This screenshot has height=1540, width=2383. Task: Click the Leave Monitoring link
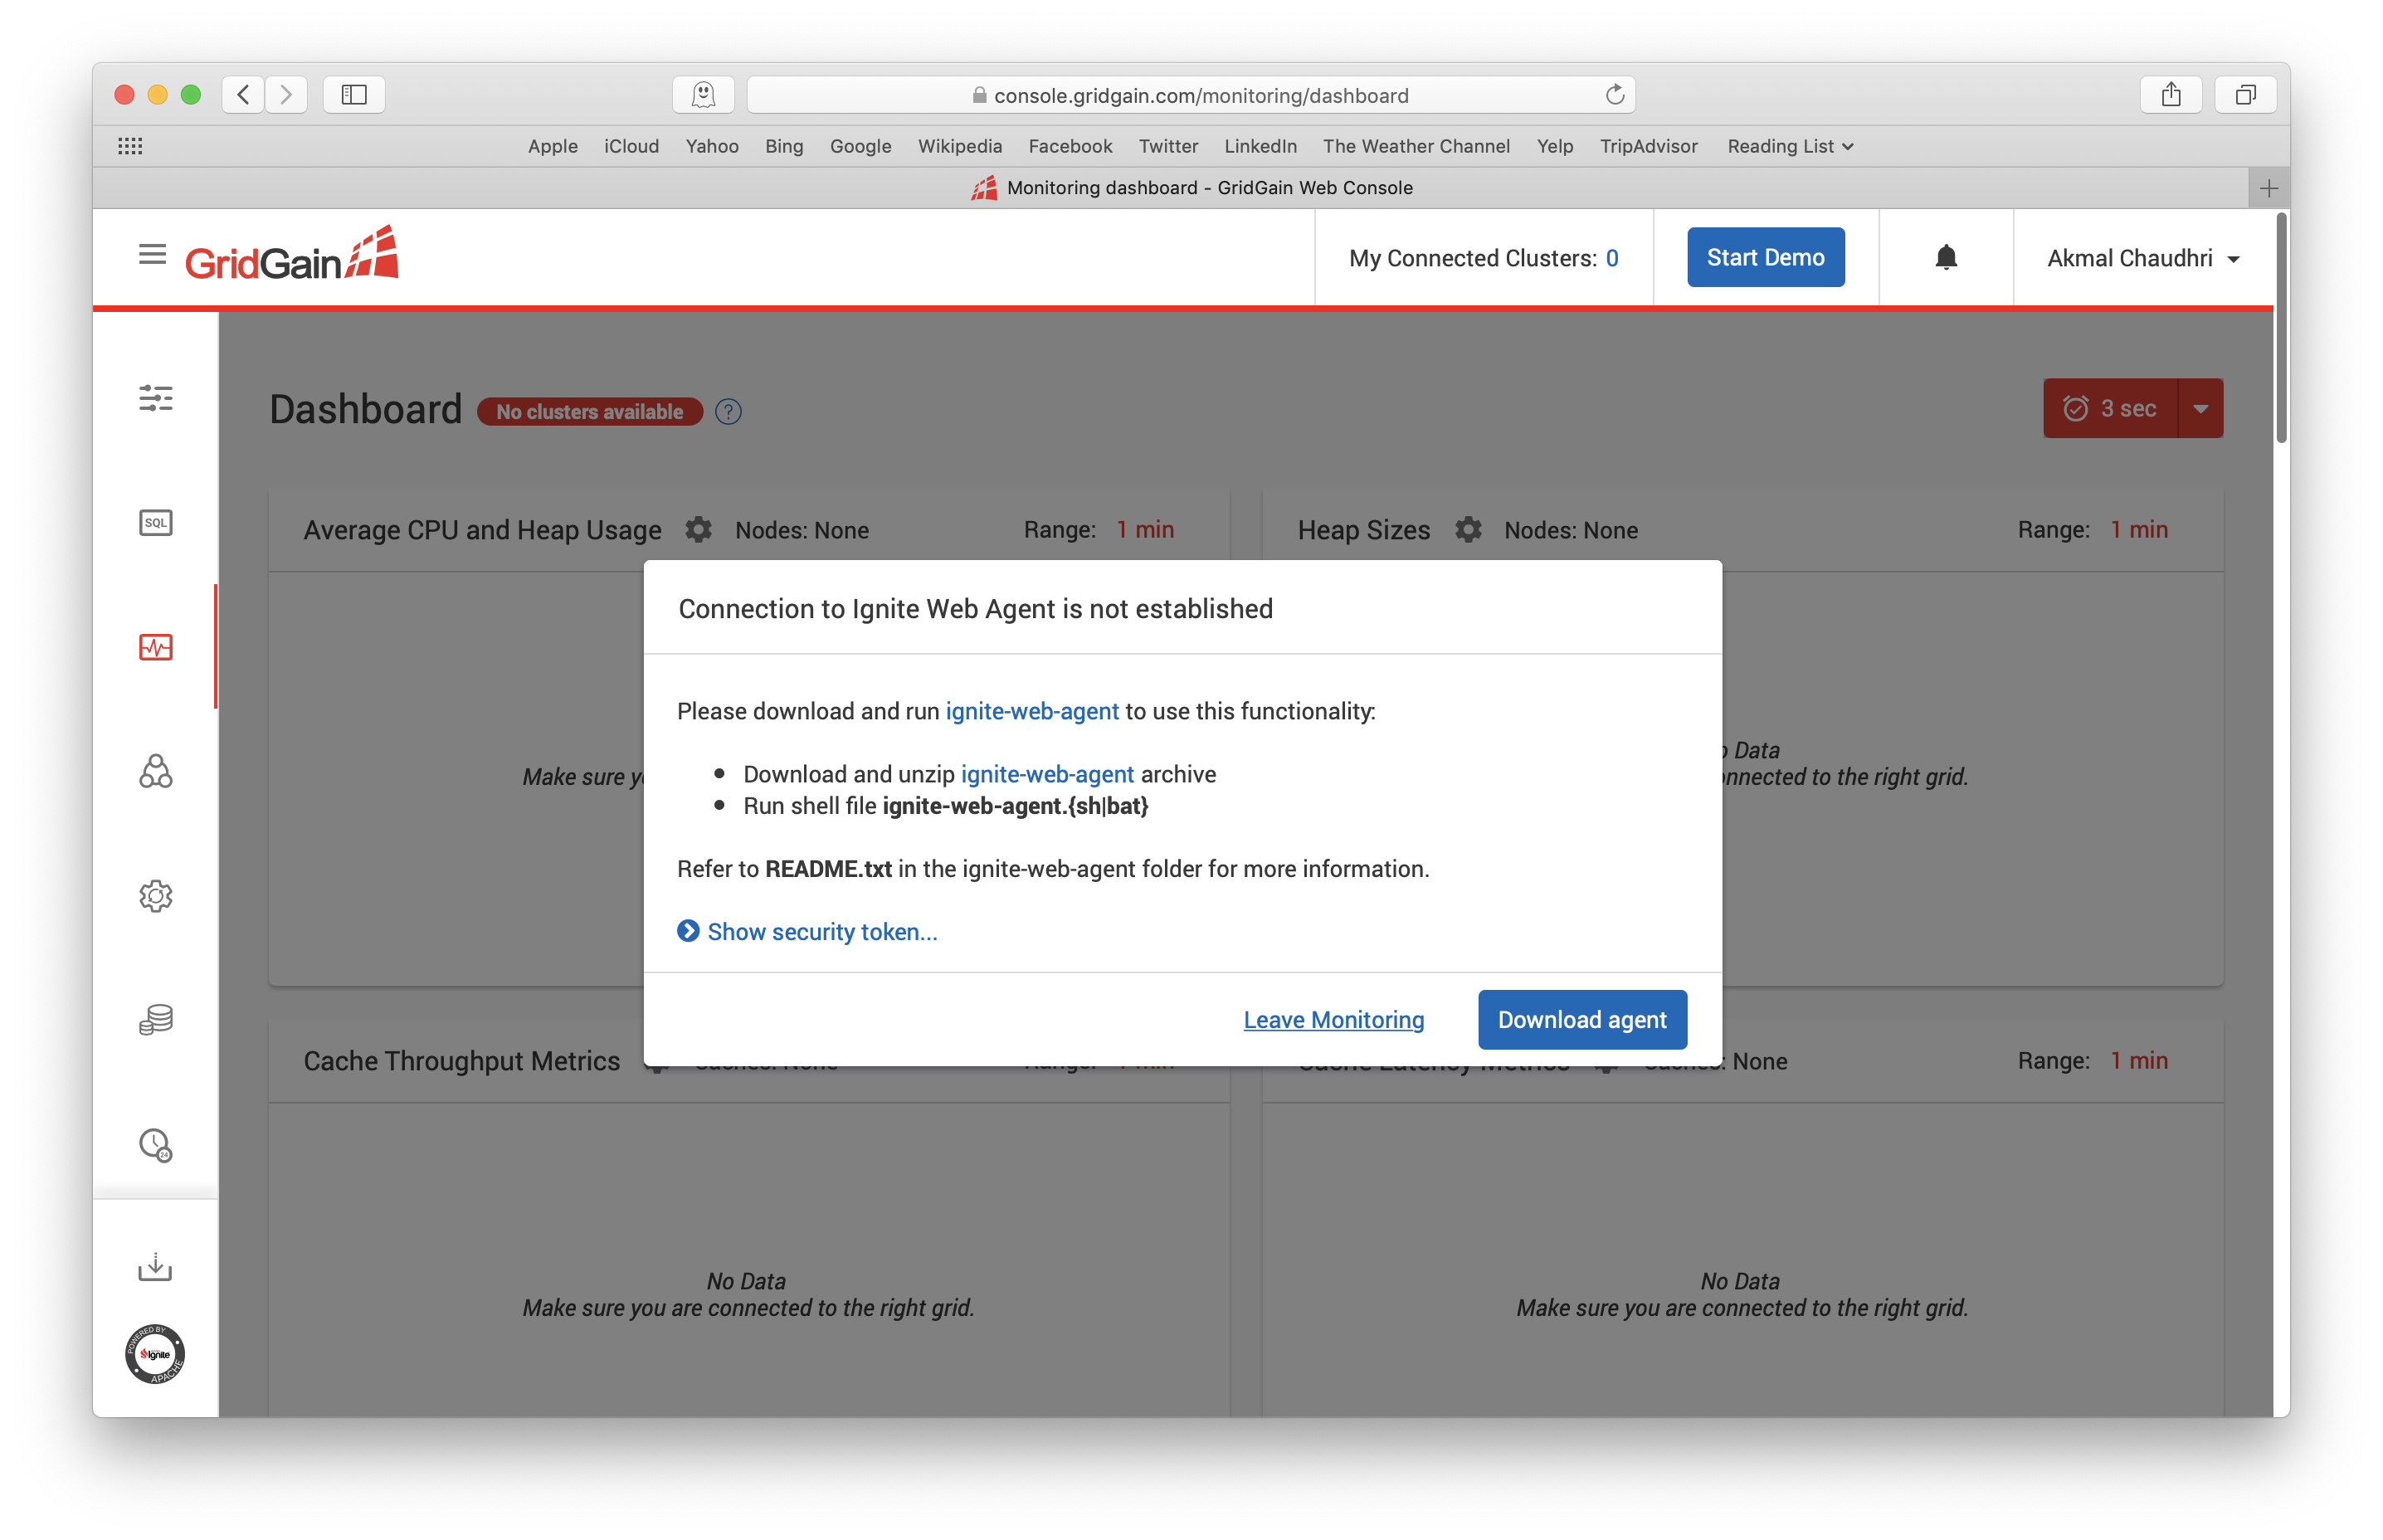coord(1333,1019)
